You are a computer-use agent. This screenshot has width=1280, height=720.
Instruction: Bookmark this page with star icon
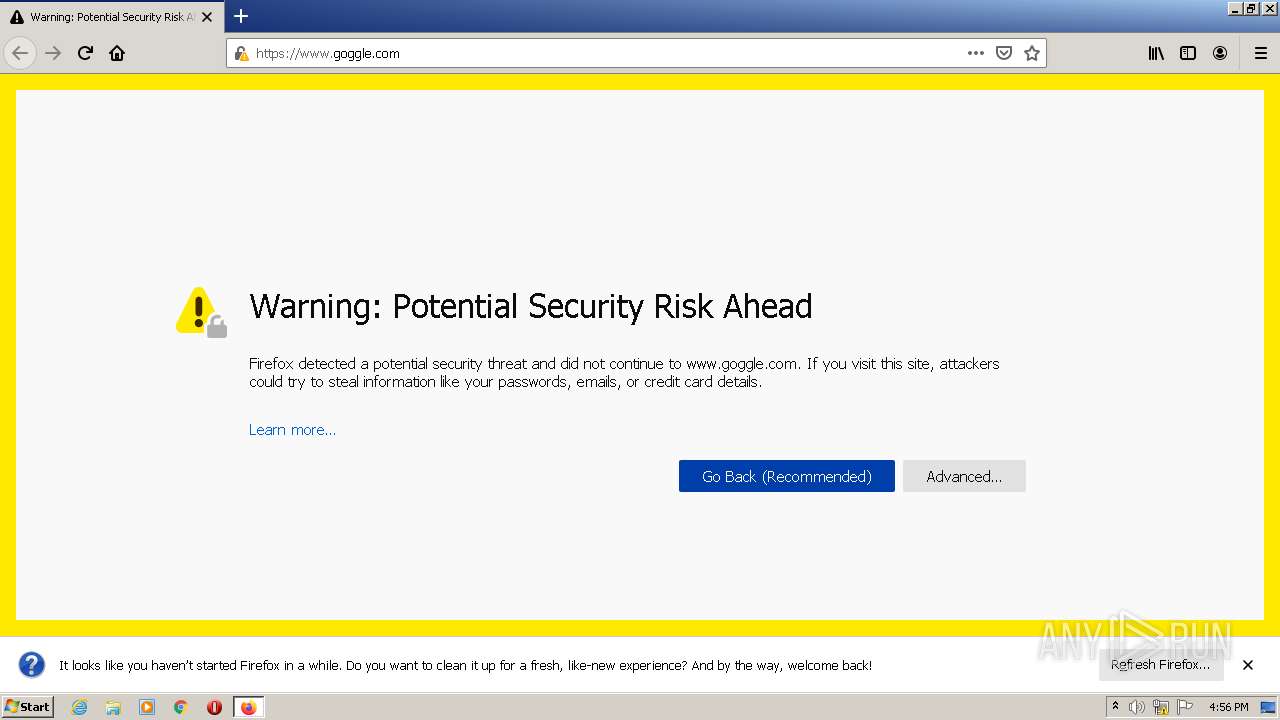[x=1032, y=53]
